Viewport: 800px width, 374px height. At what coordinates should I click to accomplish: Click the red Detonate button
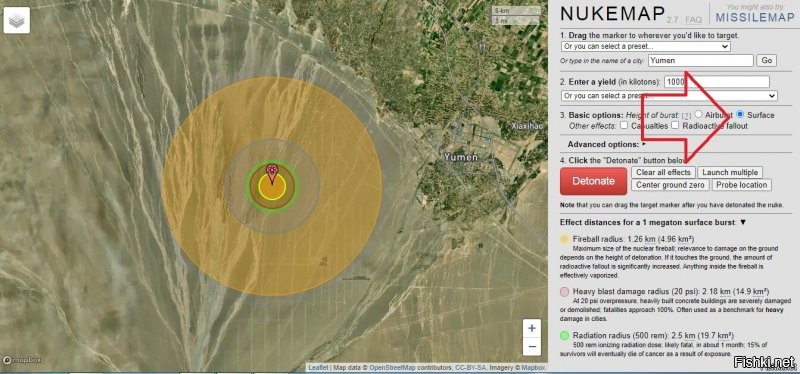pos(593,181)
